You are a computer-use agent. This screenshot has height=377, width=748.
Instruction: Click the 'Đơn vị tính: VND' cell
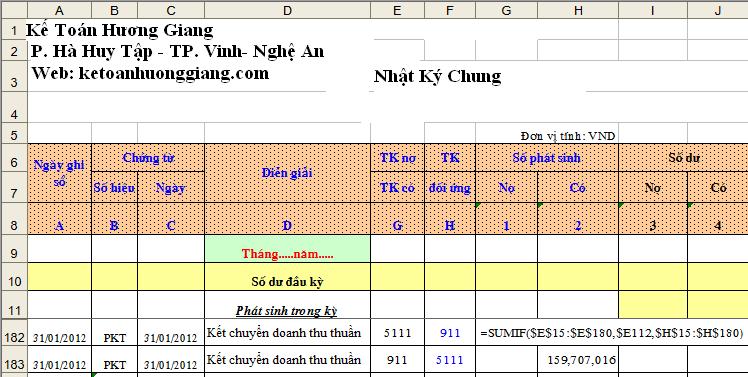pyautogui.click(x=568, y=136)
